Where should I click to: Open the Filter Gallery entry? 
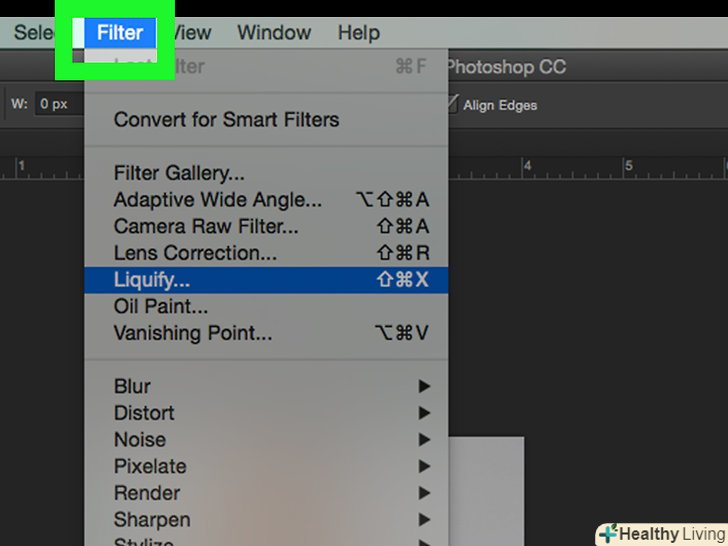(x=179, y=174)
